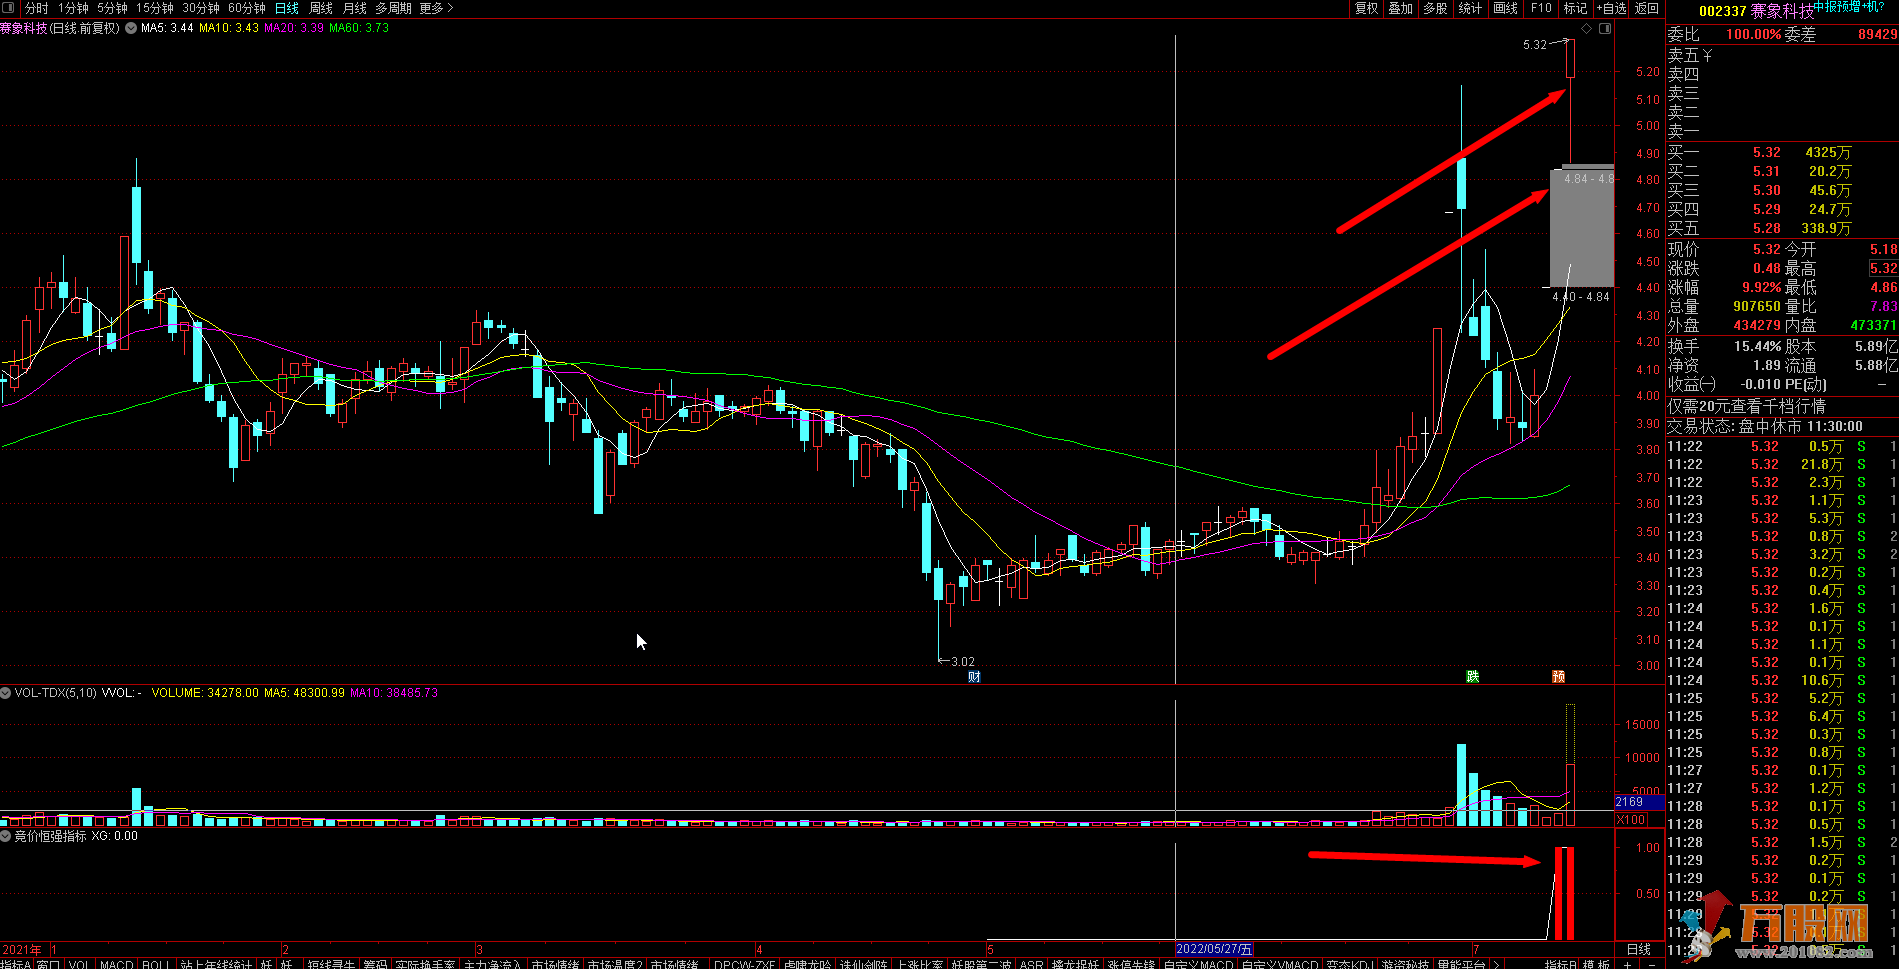This screenshot has width=1899, height=969.
Task: Select 自定义MACD indicator
Action: 1198,964
